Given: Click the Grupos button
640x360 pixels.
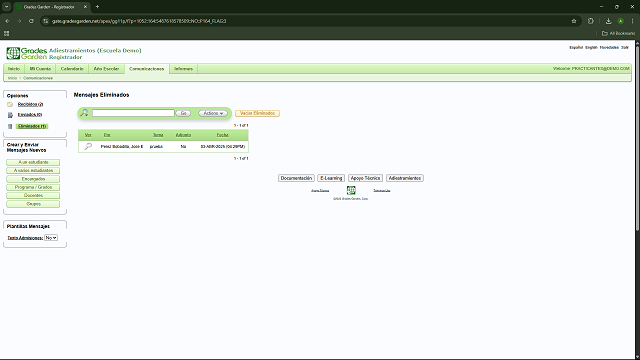Looking at the screenshot, I should [33, 204].
